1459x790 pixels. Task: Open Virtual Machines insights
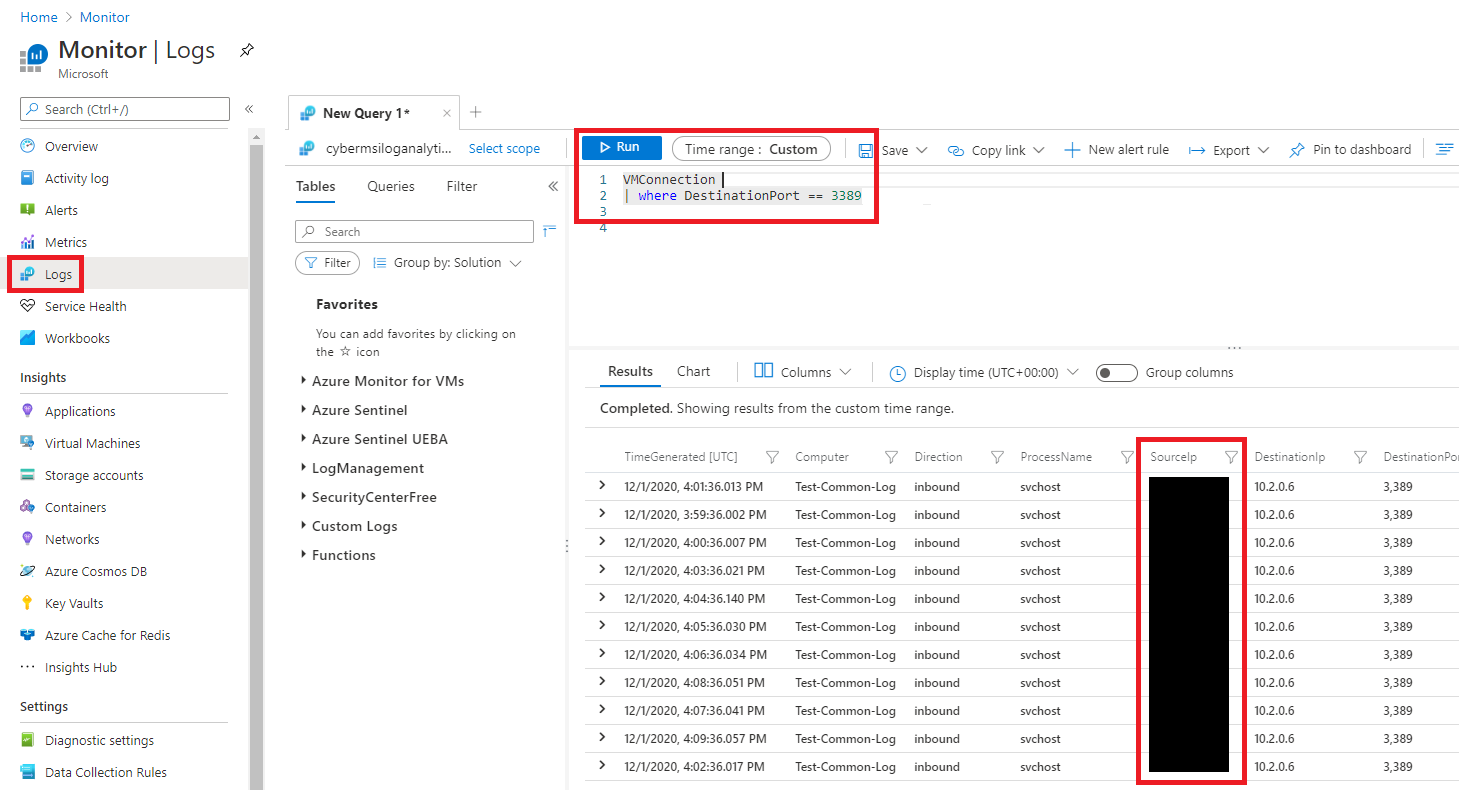[93, 443]
